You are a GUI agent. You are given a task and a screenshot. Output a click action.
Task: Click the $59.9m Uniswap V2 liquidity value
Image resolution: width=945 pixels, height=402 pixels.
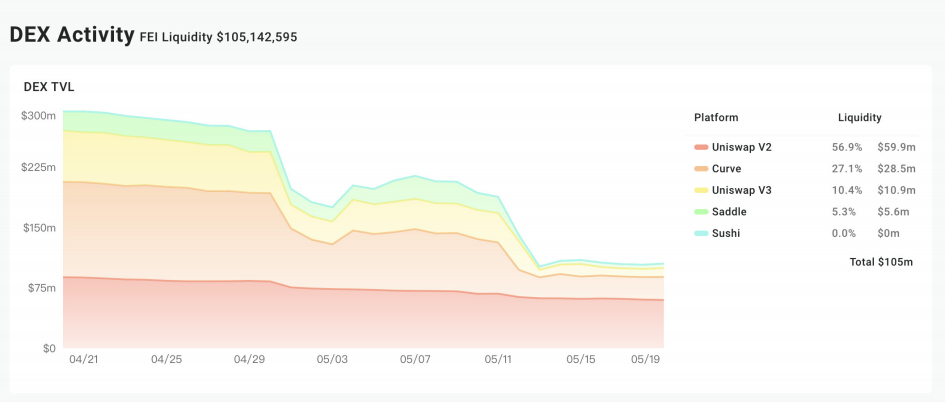[x=896, y=147]
